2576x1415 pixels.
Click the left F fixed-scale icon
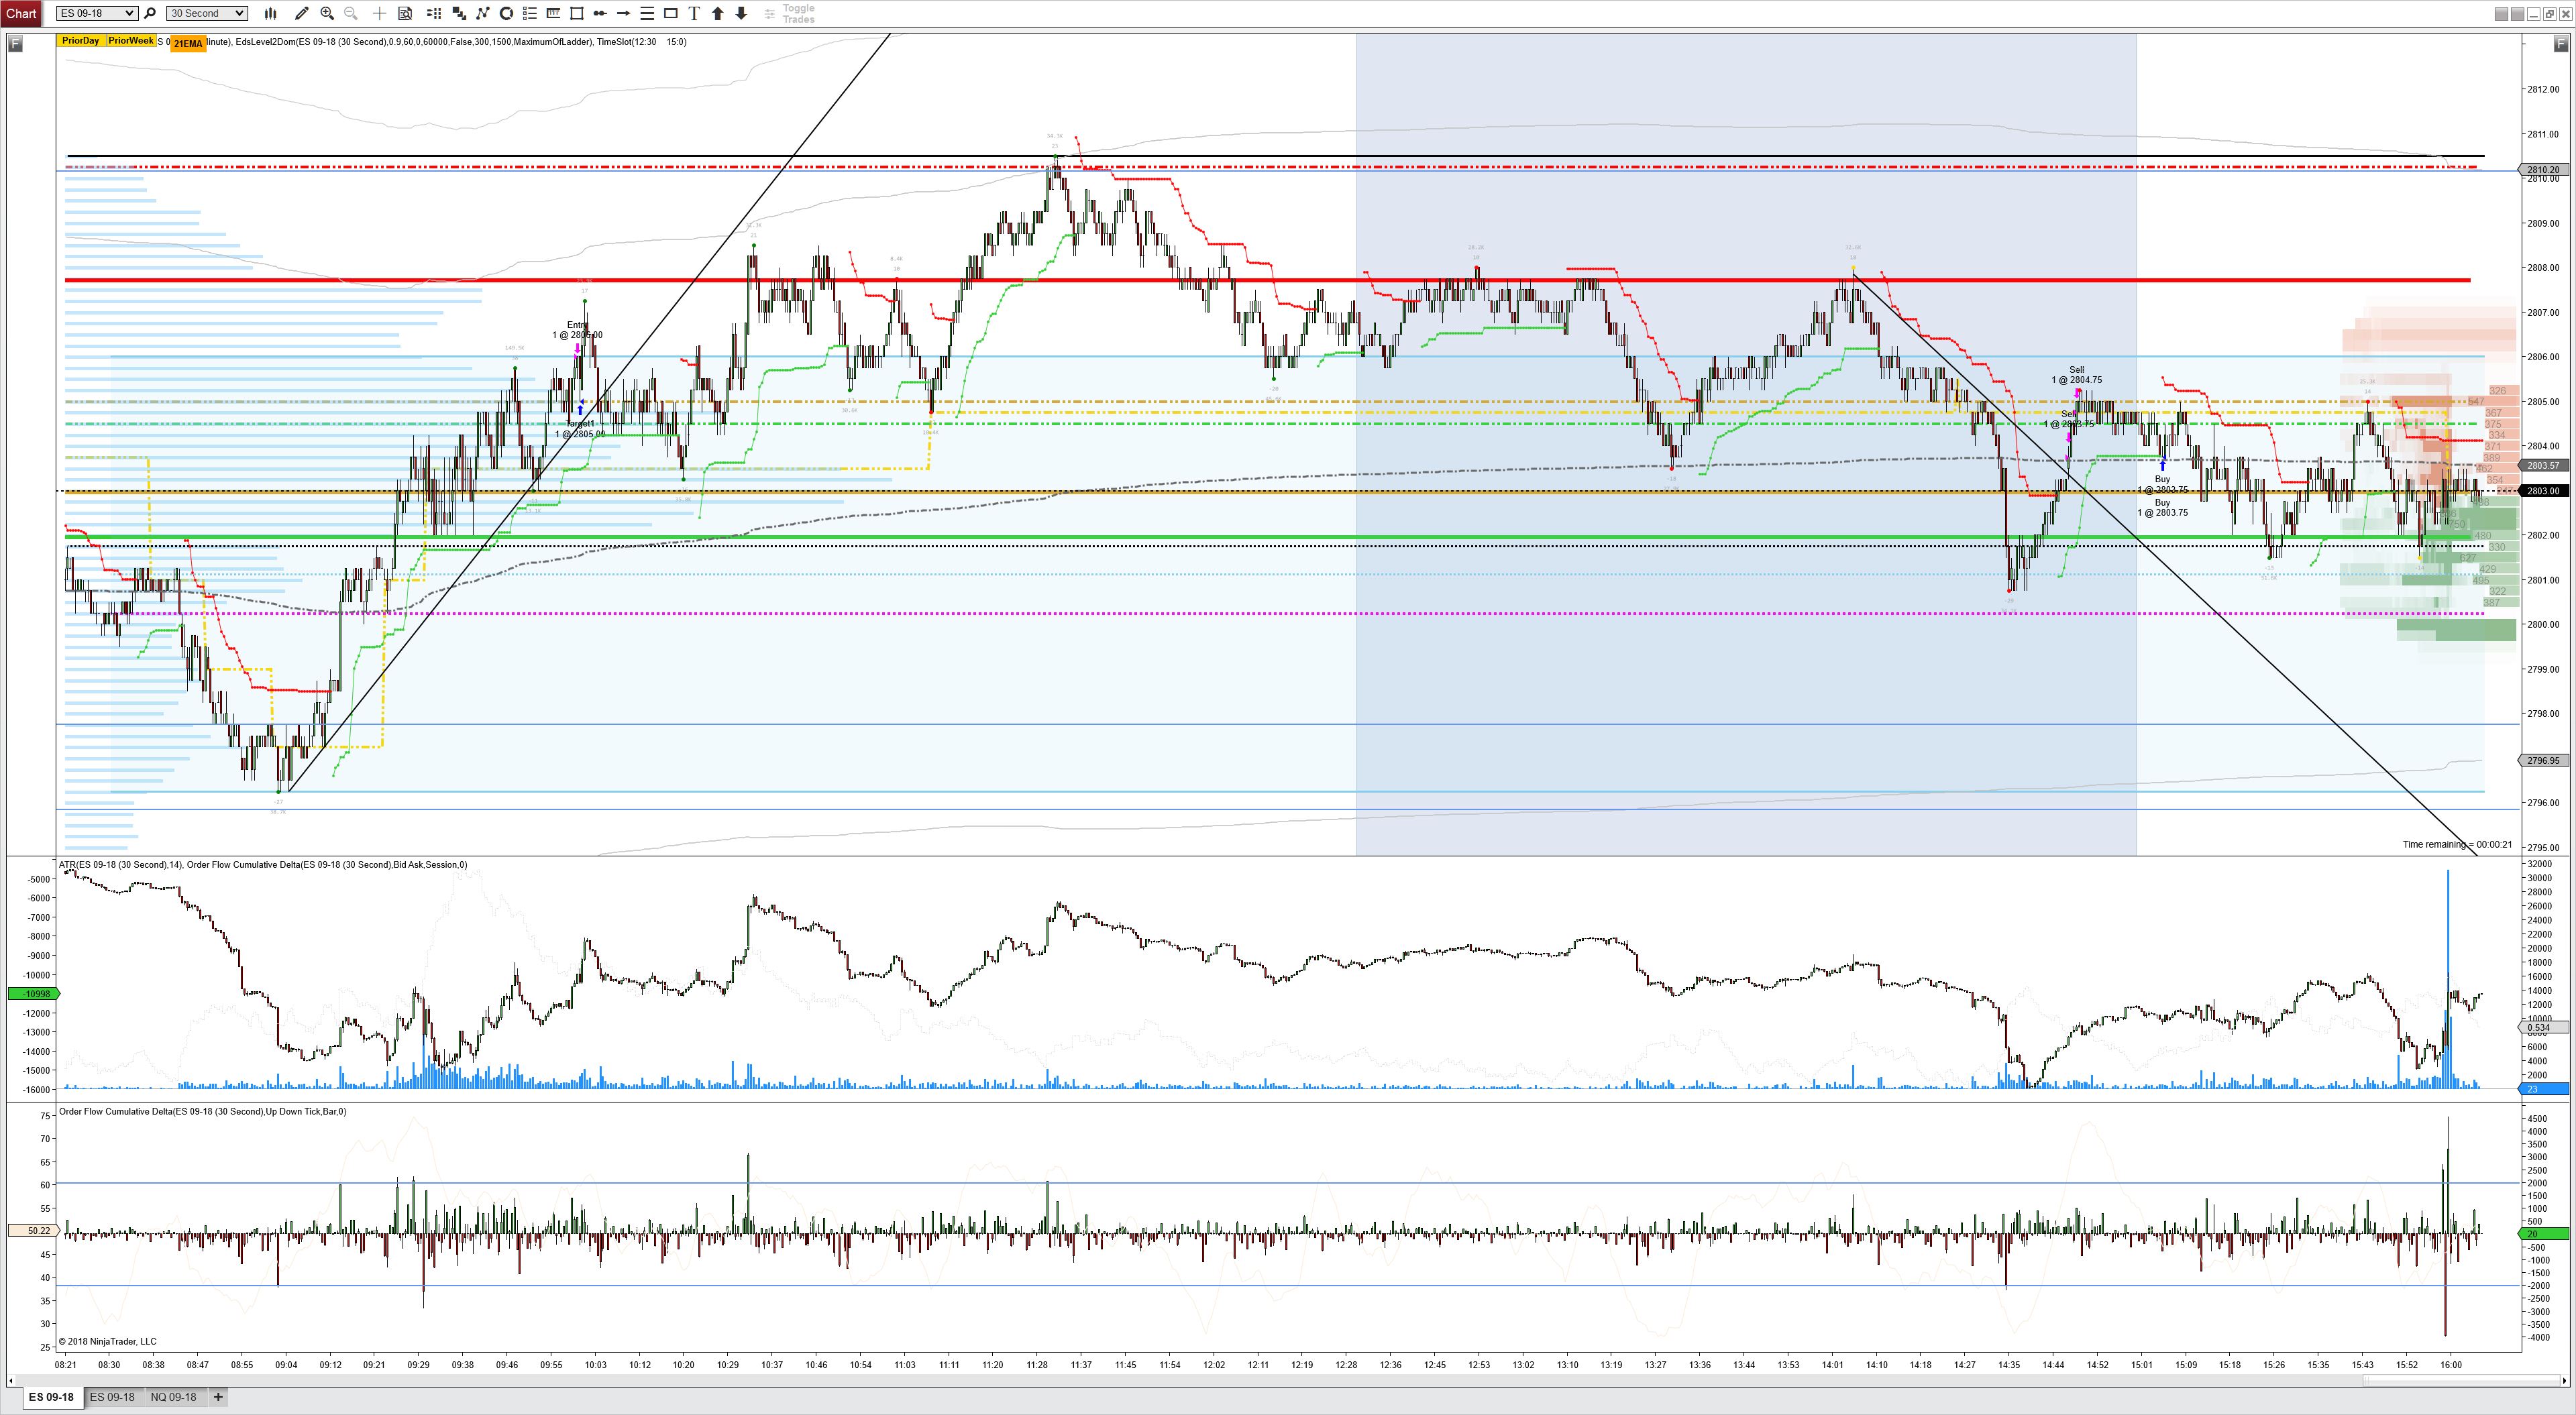[x=15, y=43]
